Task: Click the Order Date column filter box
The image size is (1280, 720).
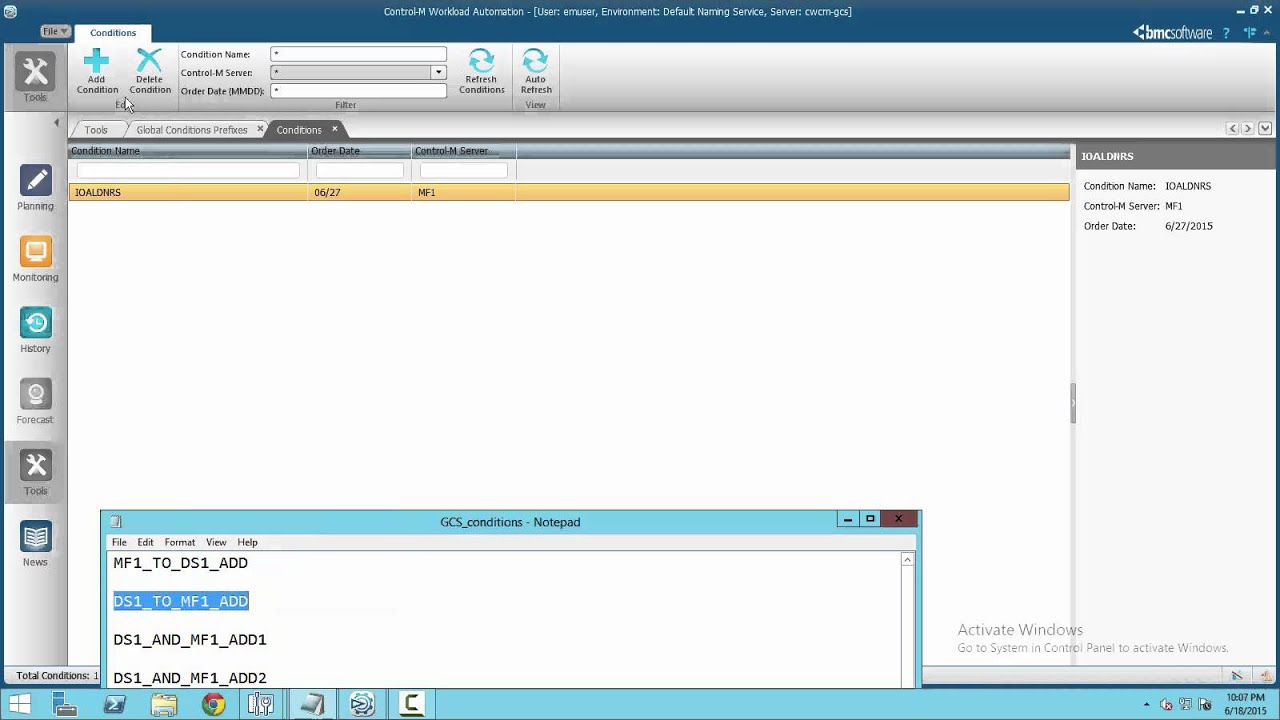Action: tap(360, 171)
